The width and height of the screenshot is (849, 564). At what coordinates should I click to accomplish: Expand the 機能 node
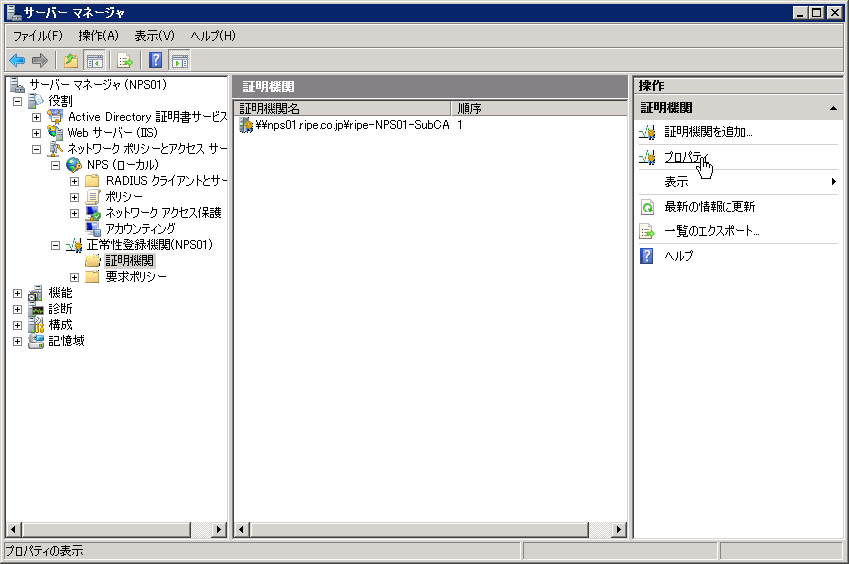pos(17,293)
